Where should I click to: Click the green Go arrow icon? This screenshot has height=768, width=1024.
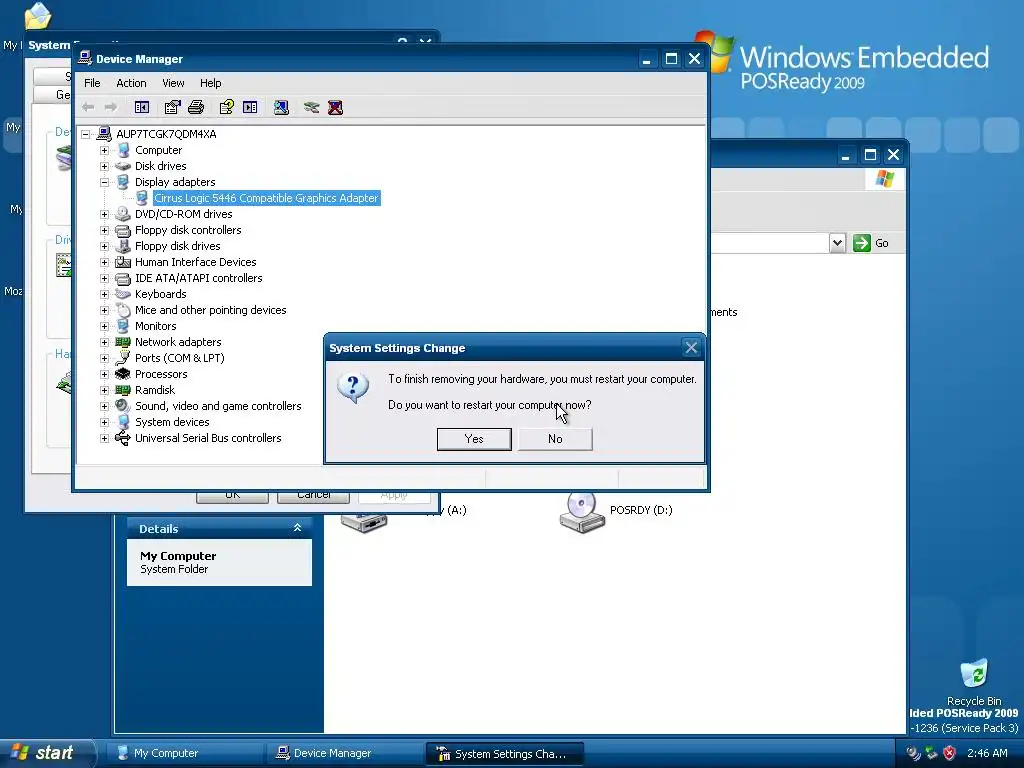tap(862, 243)
